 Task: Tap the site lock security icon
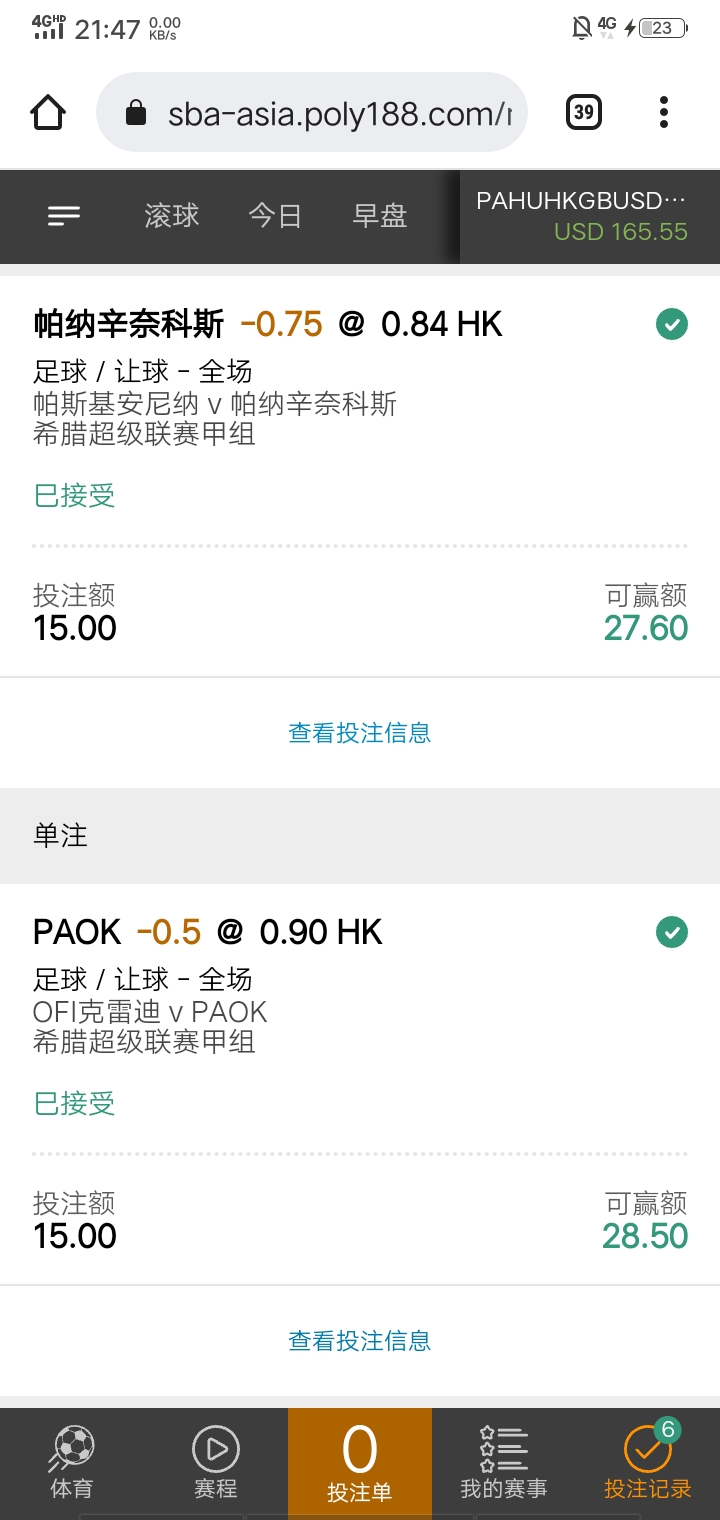[x=136, y=114]
